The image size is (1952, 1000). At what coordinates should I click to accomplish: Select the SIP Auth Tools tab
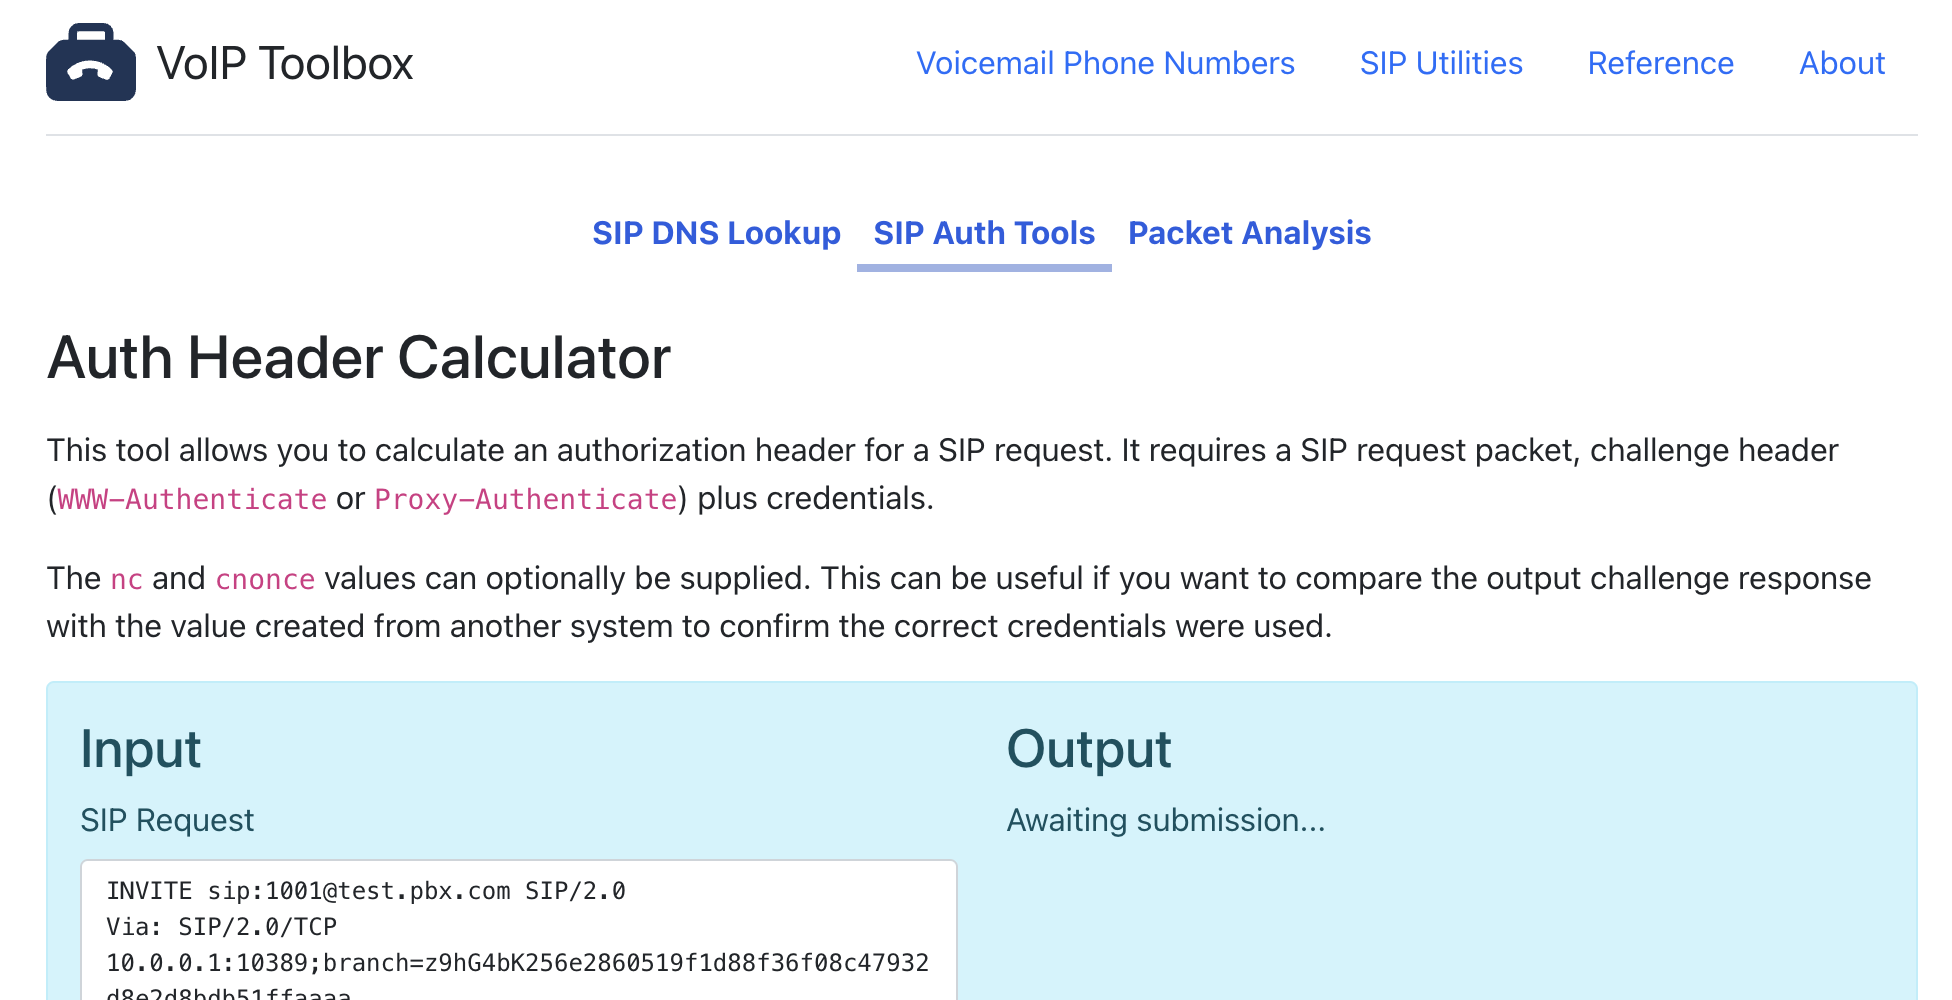(x=984, y=233)
